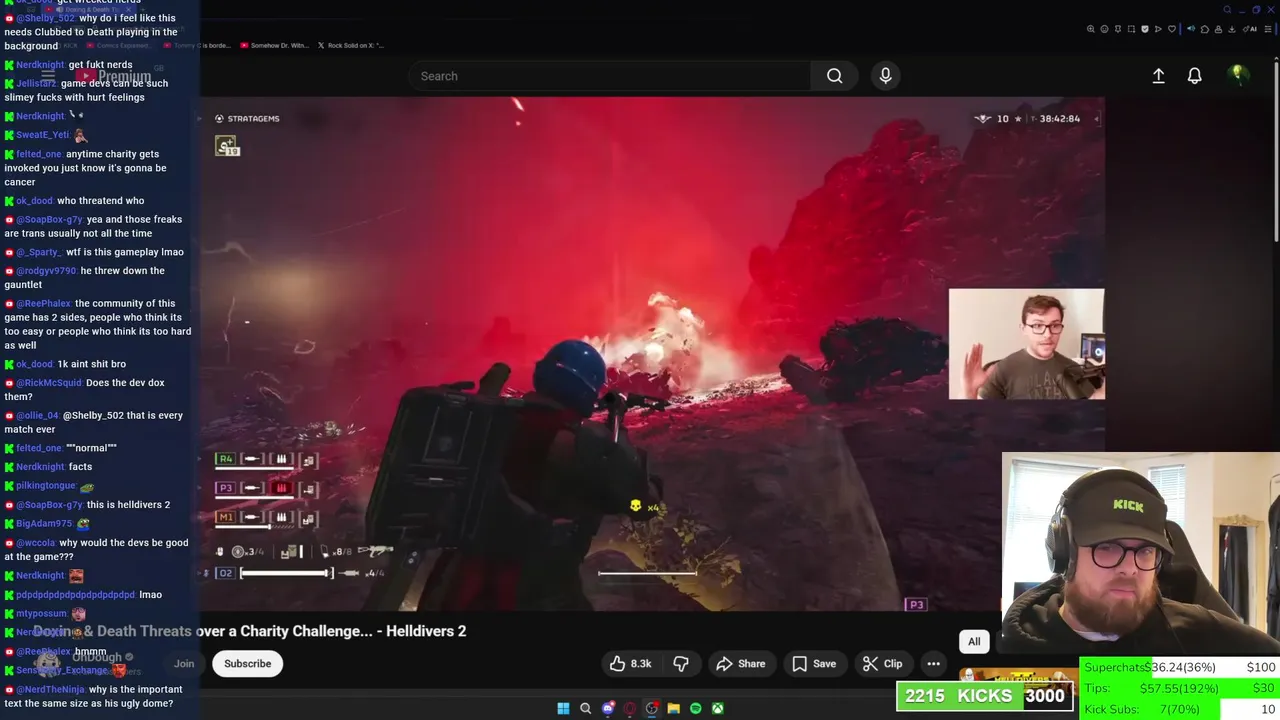The height and width of the screenshot is (720, 1280).
Task: Open Spotify from the taskbar
Action: (696, 709)
